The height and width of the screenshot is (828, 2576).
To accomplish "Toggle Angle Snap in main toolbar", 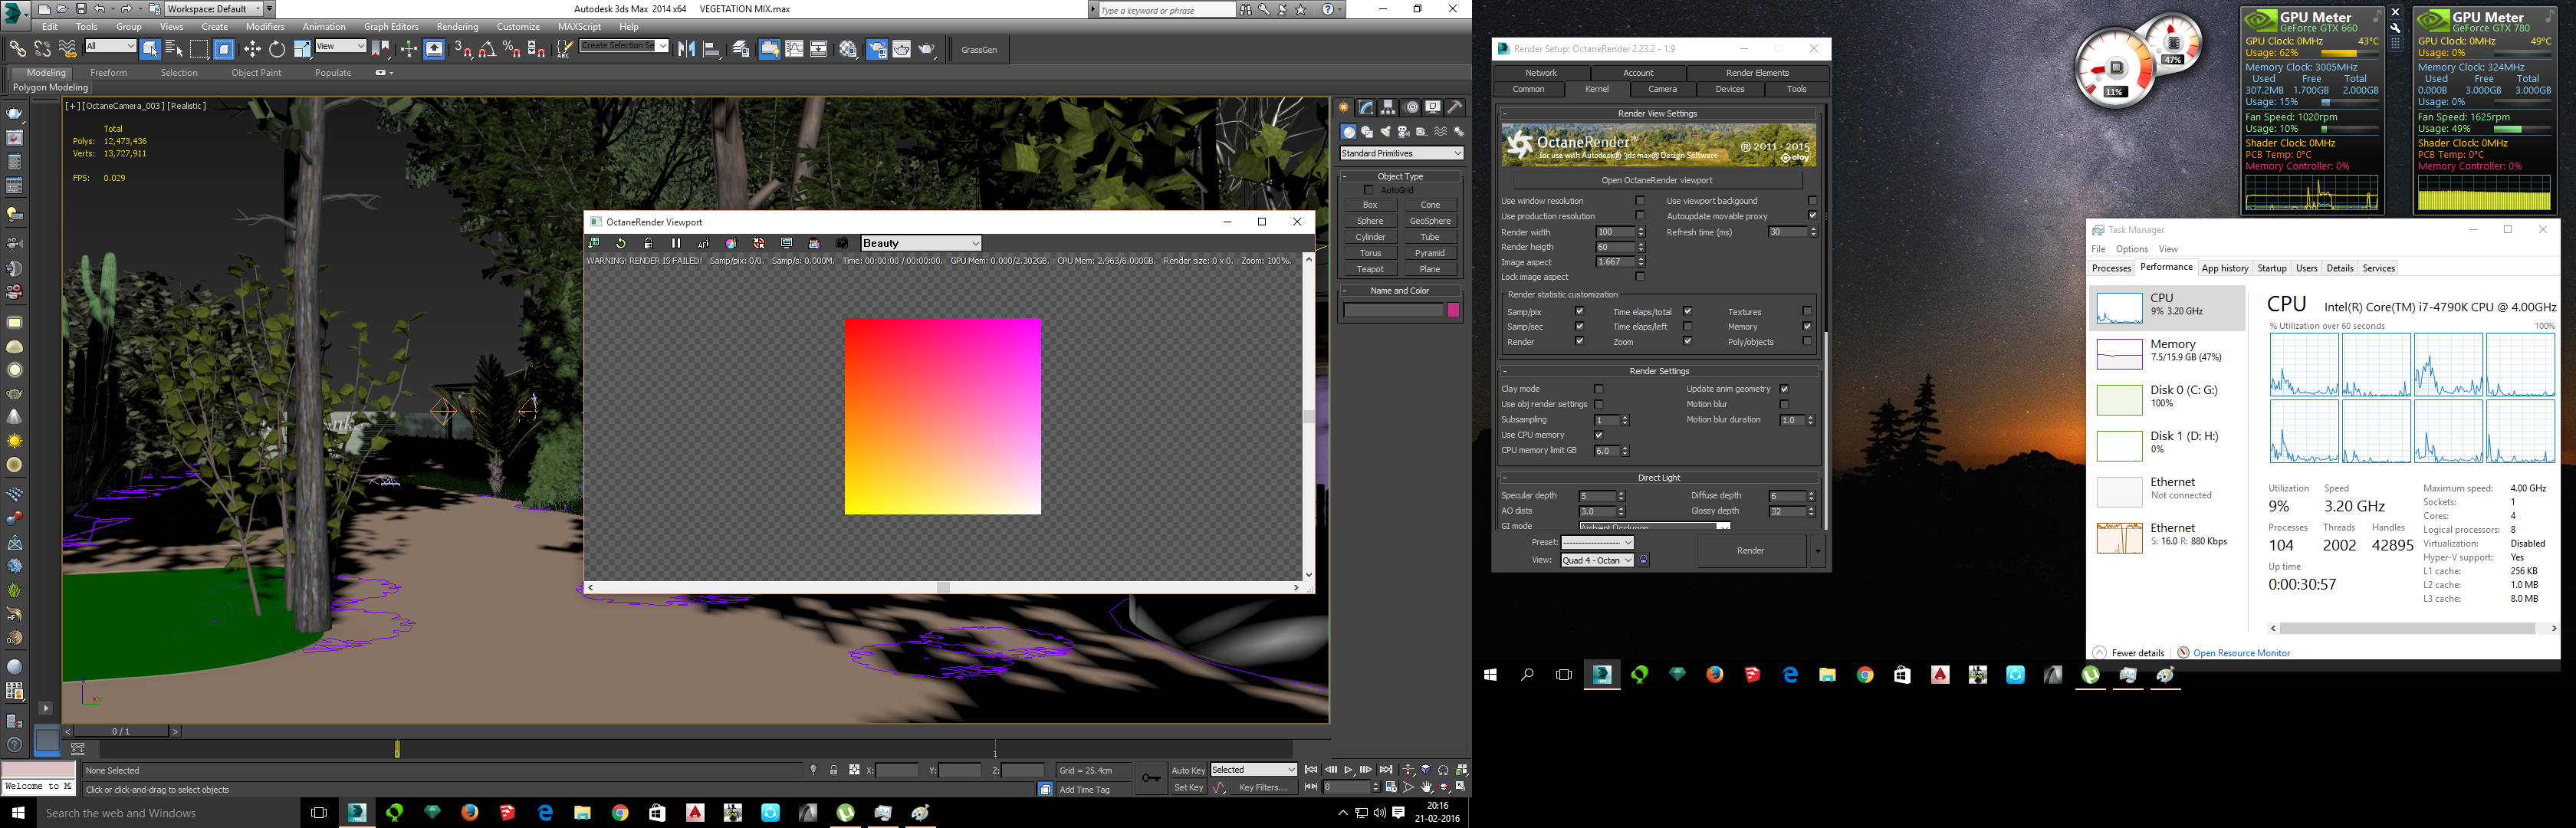I will (487, 49).
